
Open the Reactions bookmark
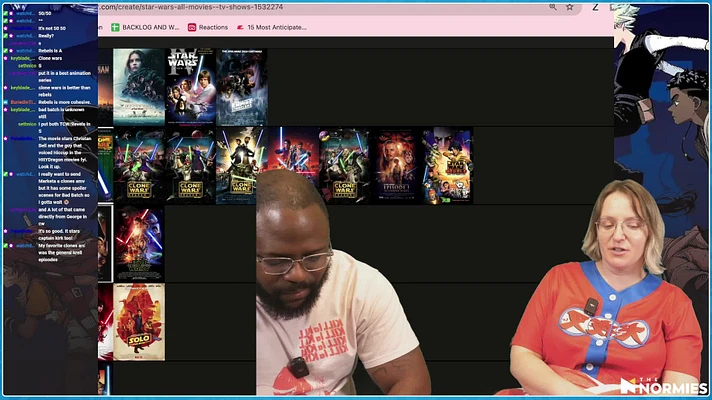click(x=208, y=27)
